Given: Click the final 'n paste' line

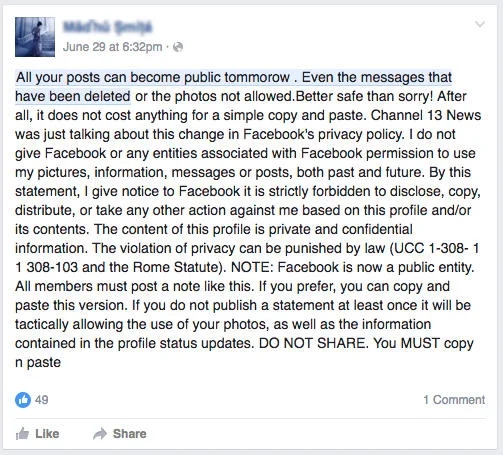Looking at the screenshot, I should [38, 363].
